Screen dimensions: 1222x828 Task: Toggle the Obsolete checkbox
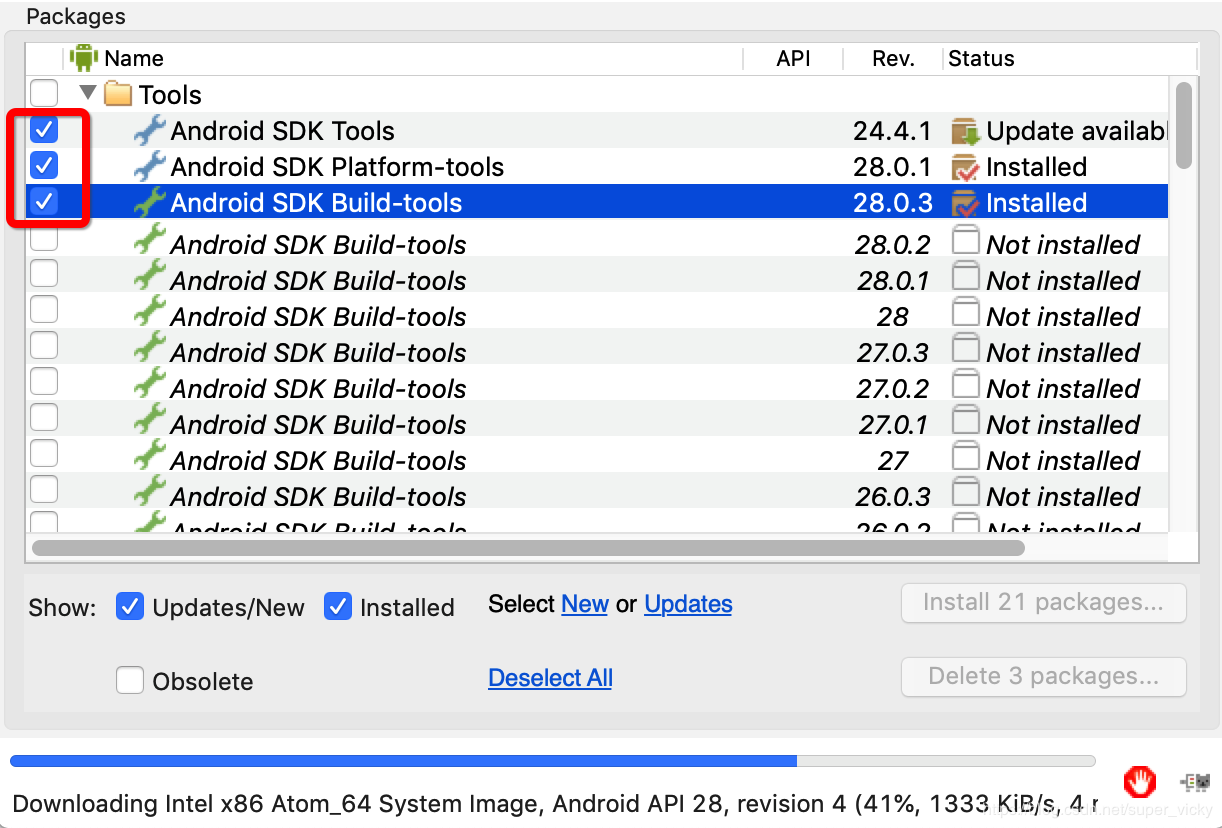130,681
